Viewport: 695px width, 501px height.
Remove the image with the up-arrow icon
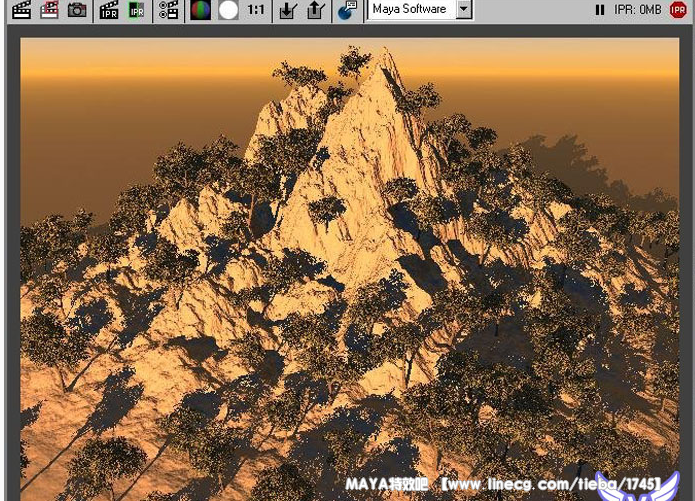coord(315,10)
